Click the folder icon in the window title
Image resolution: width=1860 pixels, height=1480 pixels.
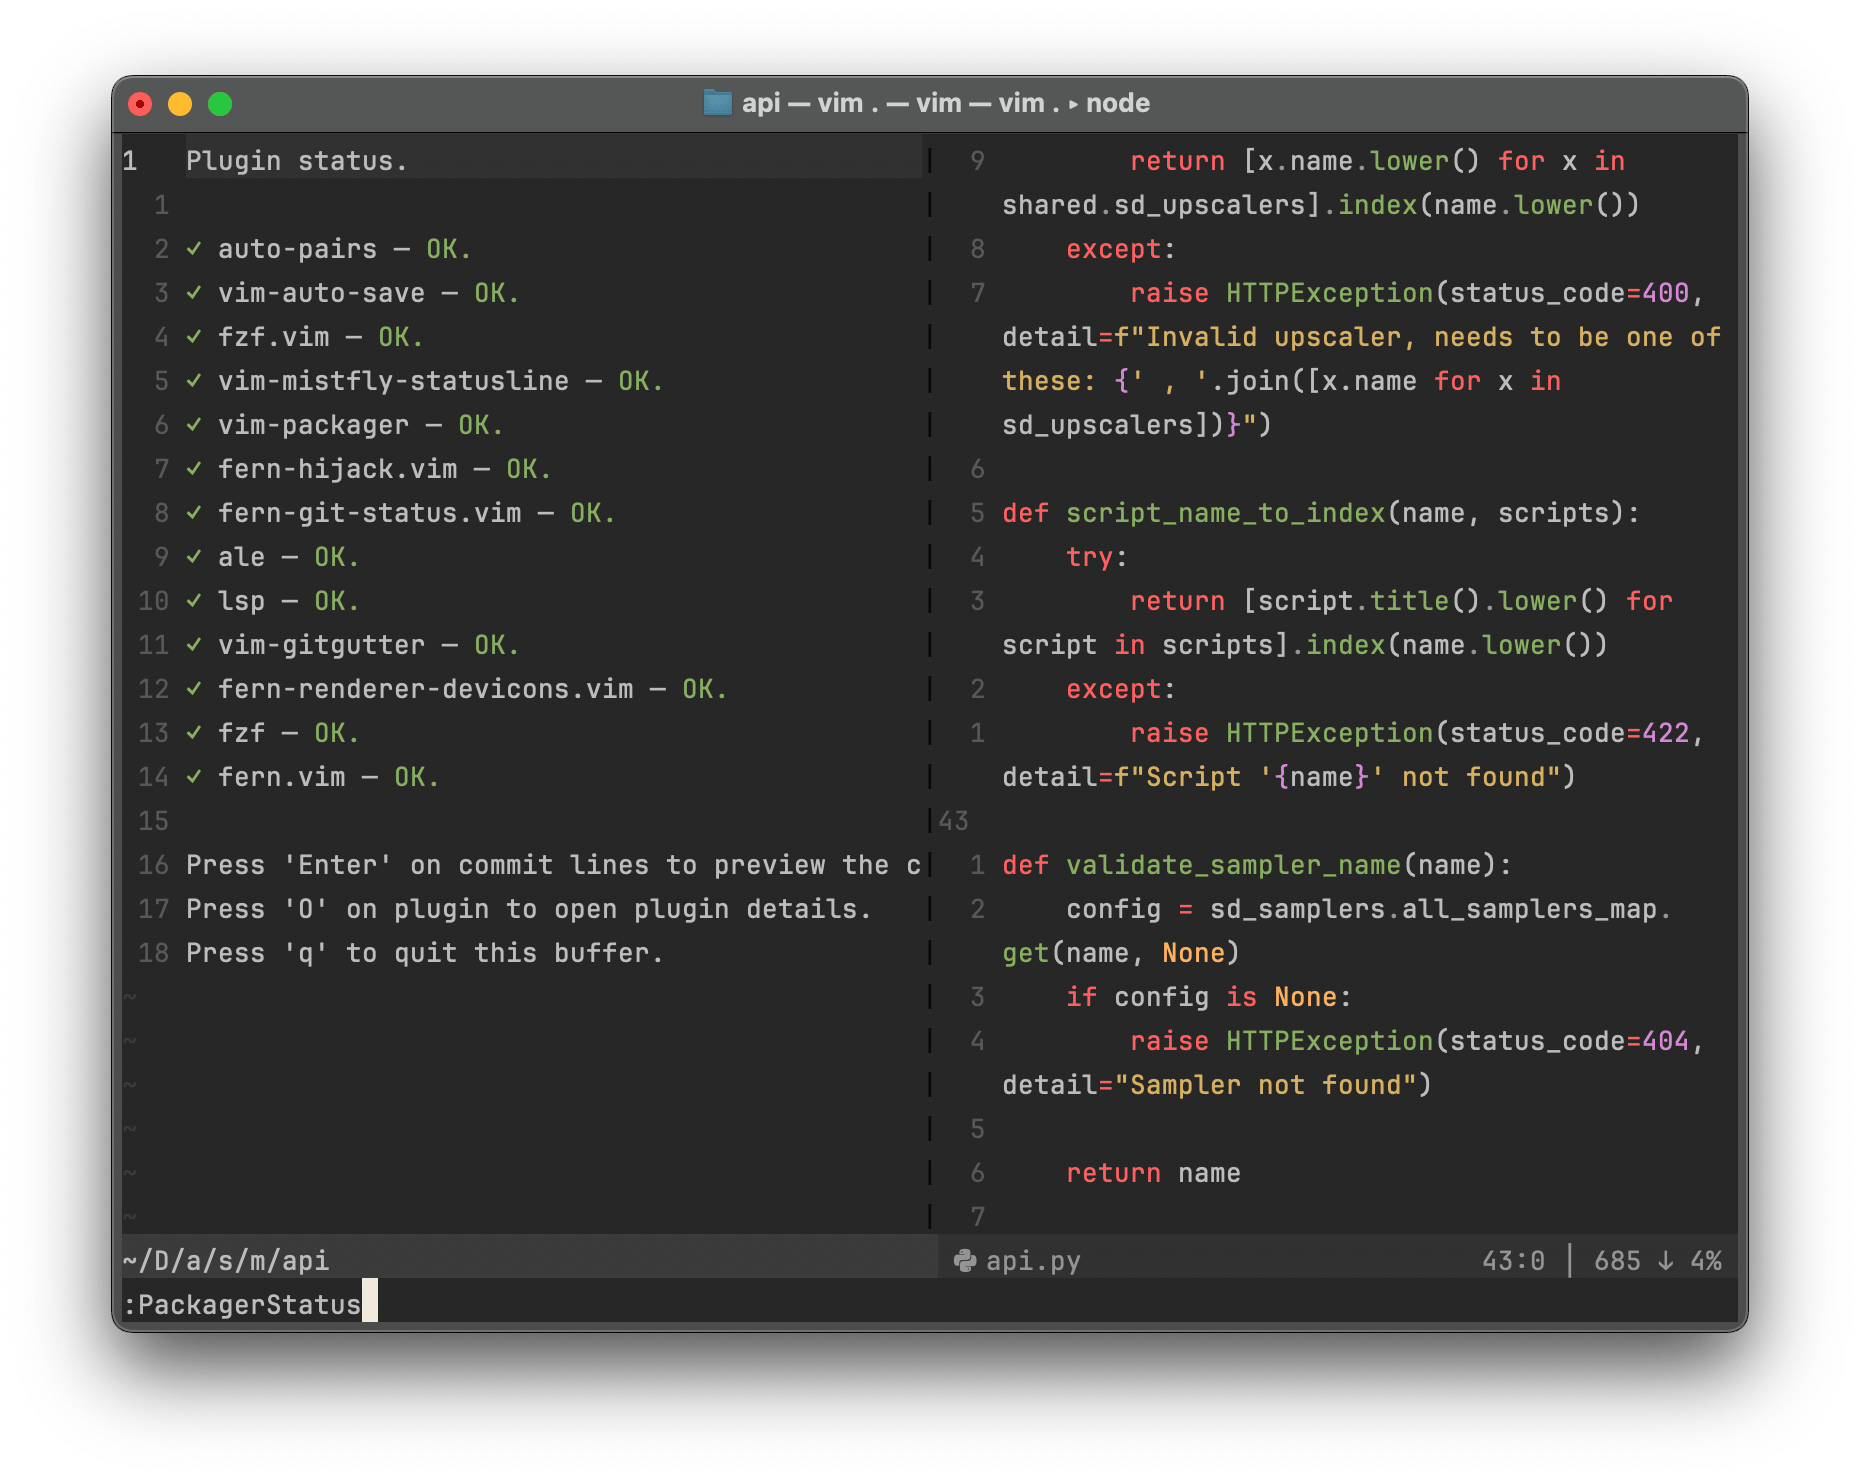[x=717, y=103]
